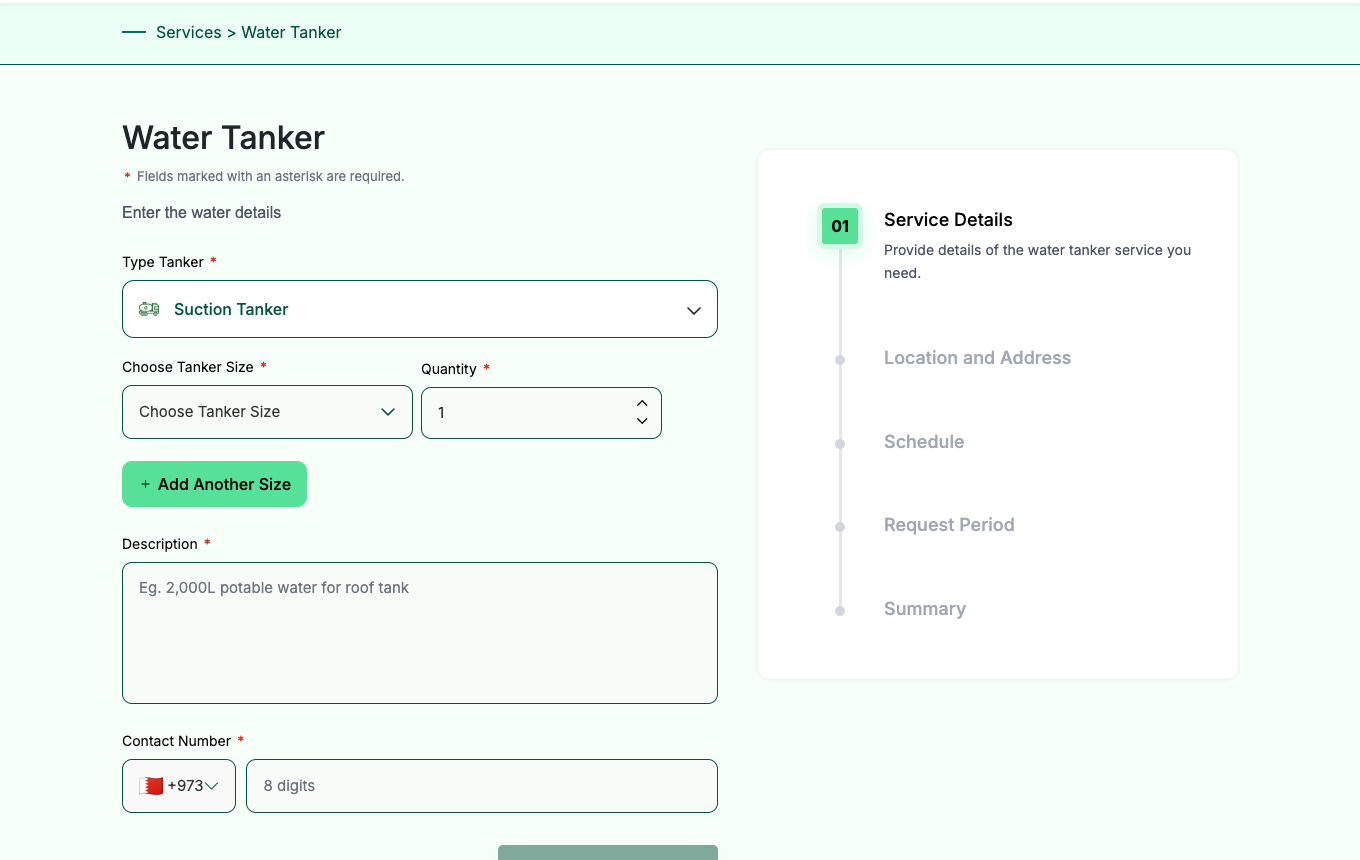
Task: Click the Quantity input field
Action: tap(541, 413)
